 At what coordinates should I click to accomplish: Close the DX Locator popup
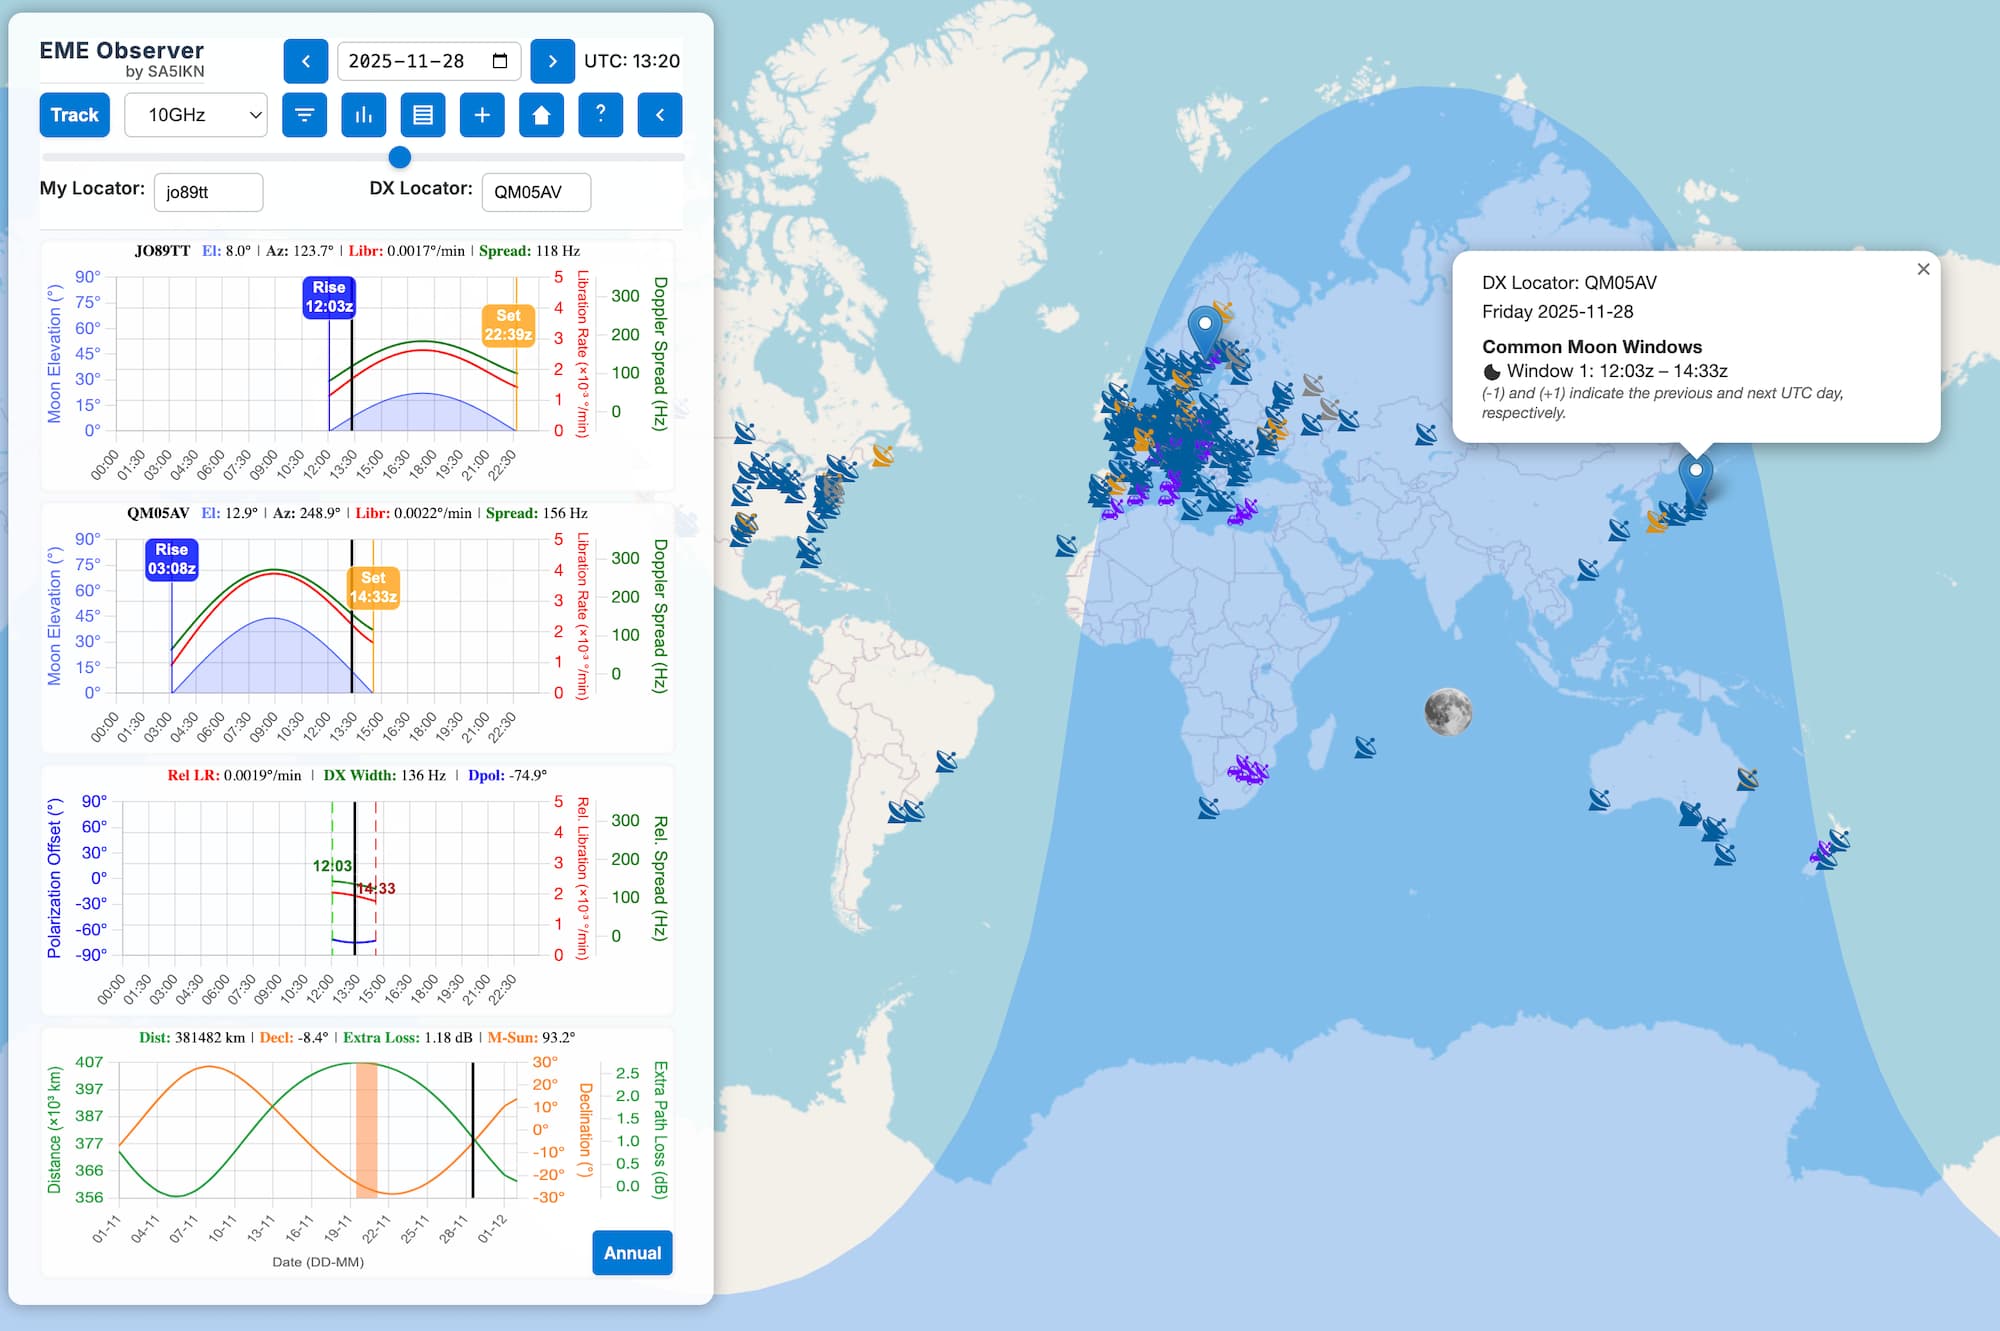coord(1923,269)
